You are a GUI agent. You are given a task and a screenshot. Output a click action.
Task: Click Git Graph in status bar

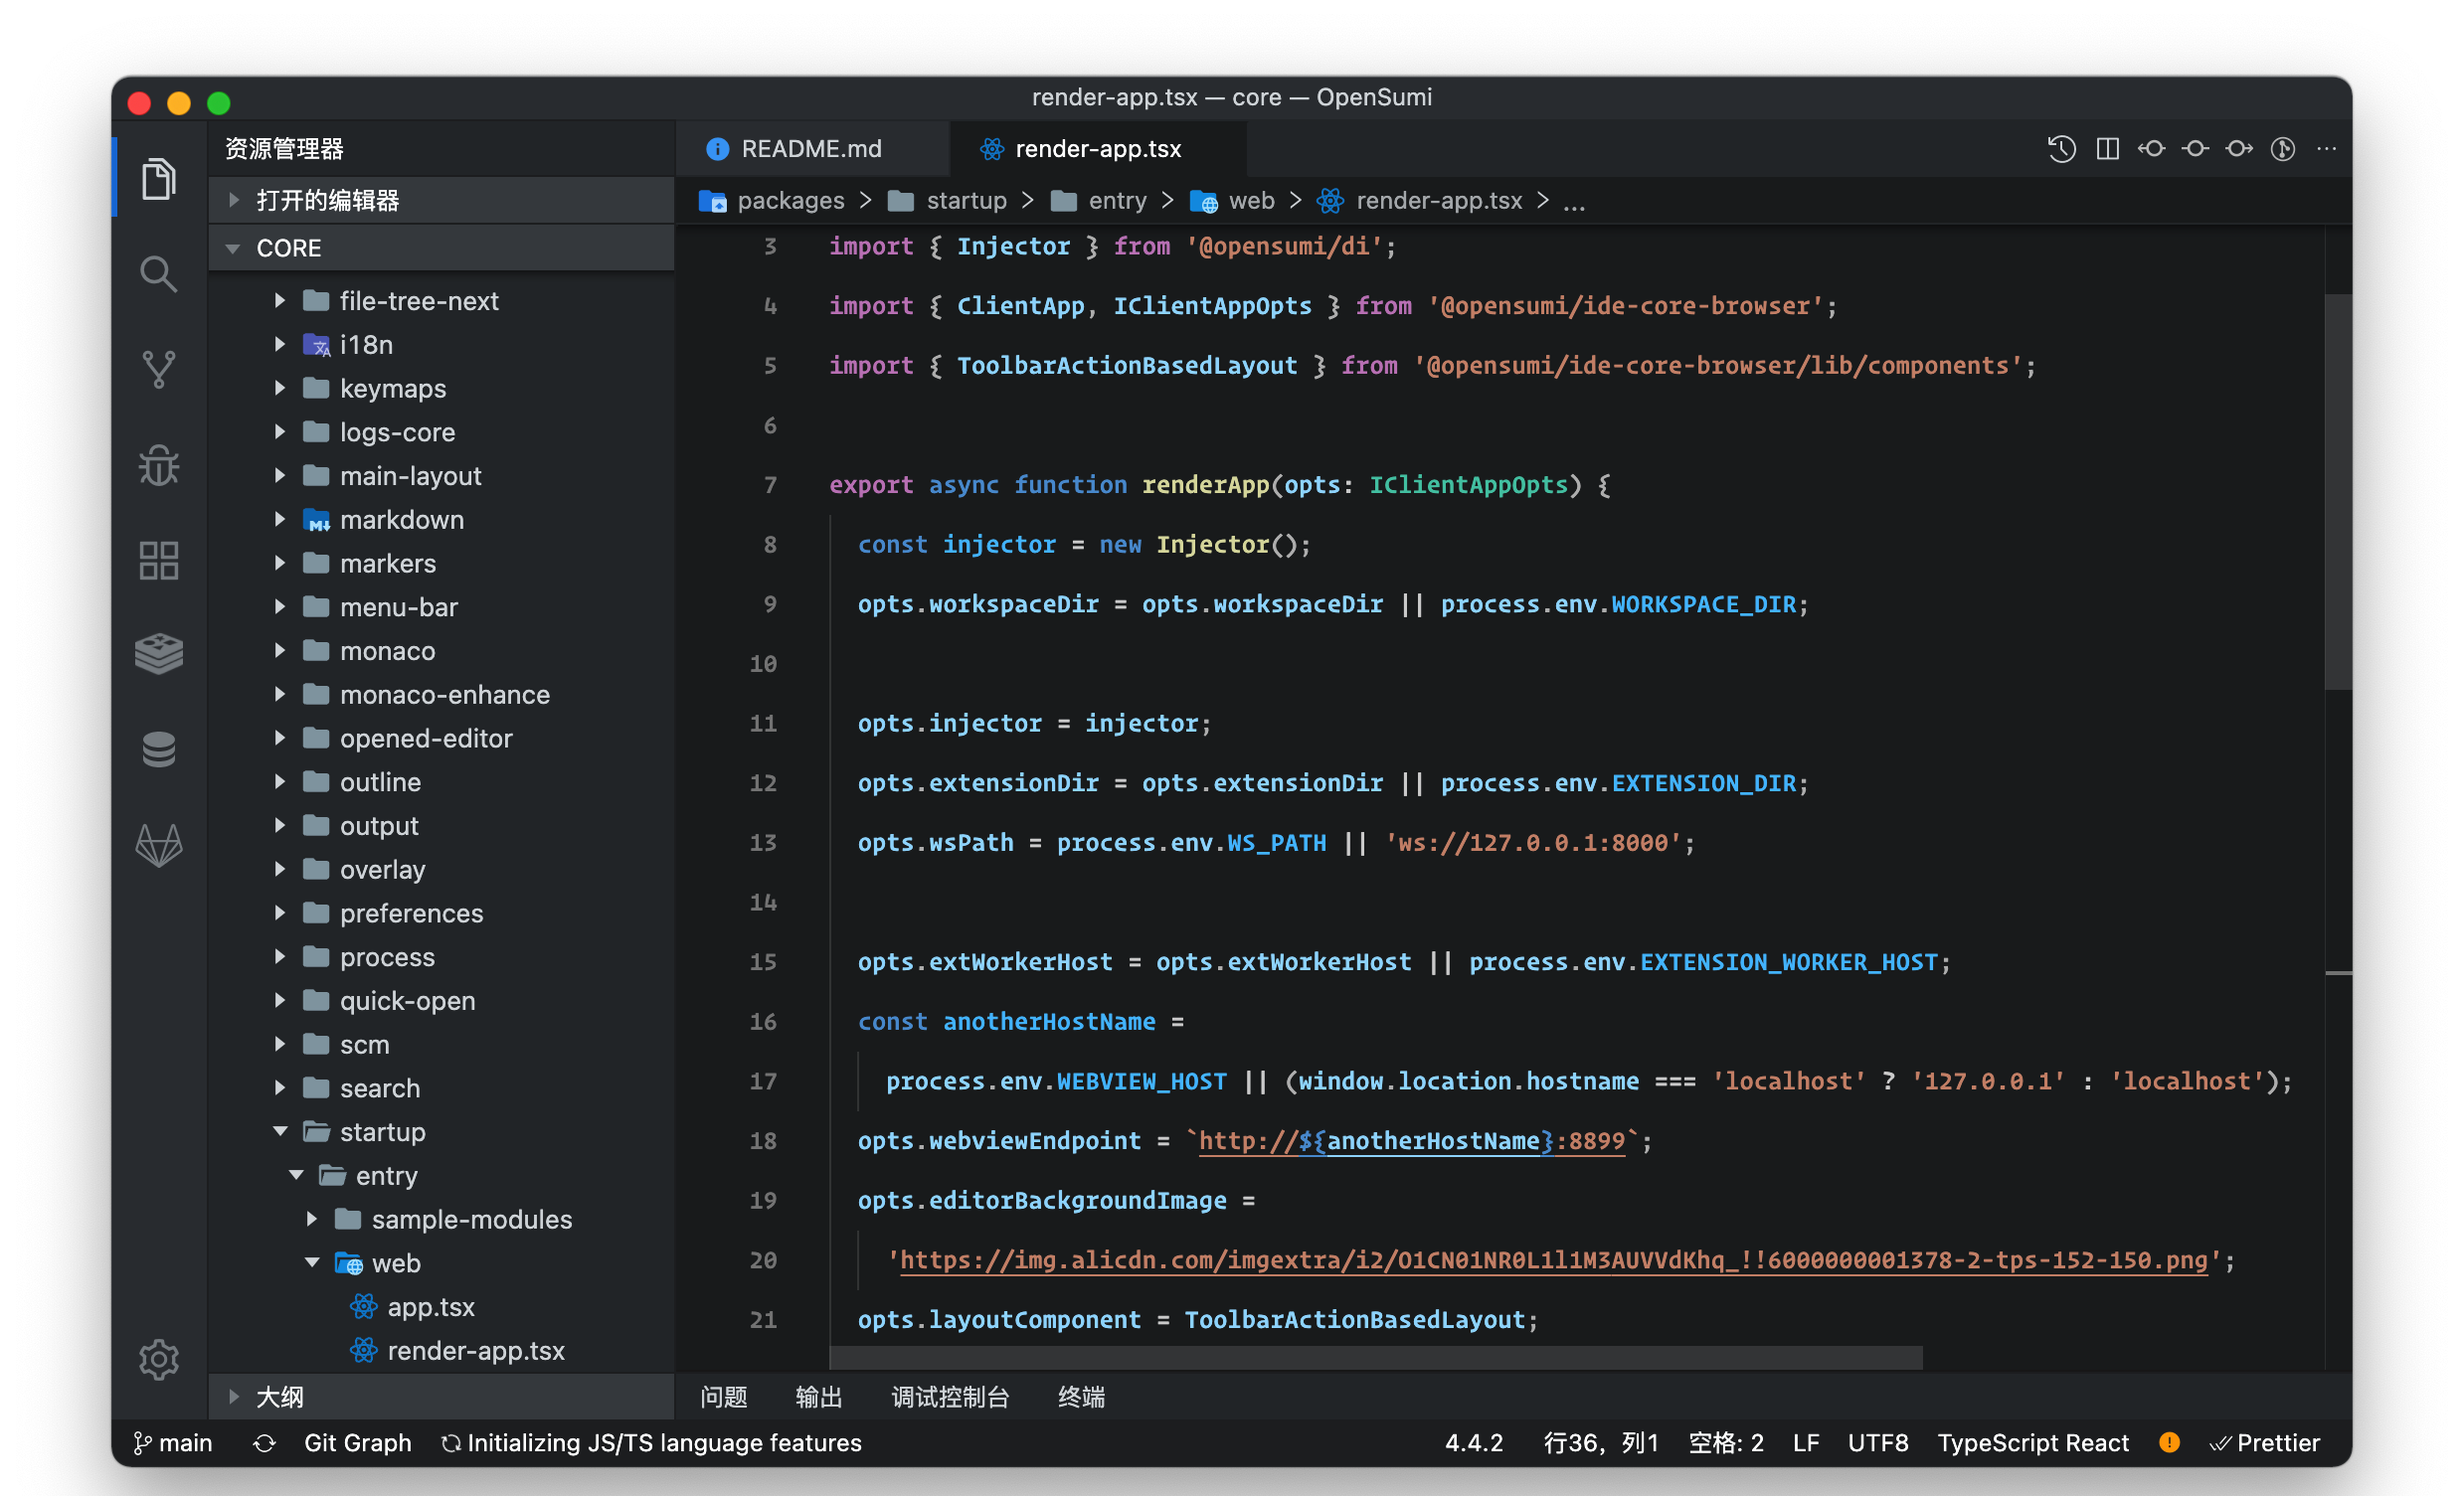pos(358,1443)
